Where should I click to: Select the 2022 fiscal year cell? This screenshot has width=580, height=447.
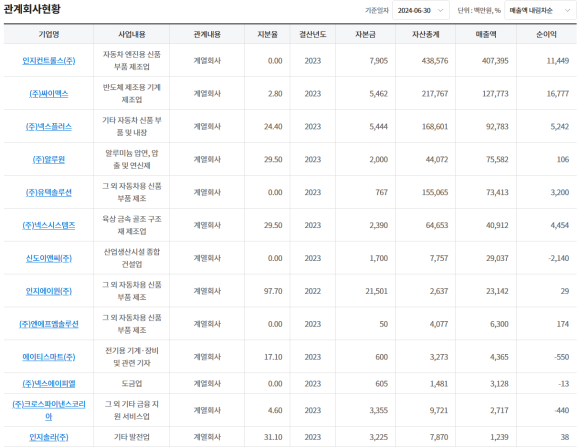(313, 291)
